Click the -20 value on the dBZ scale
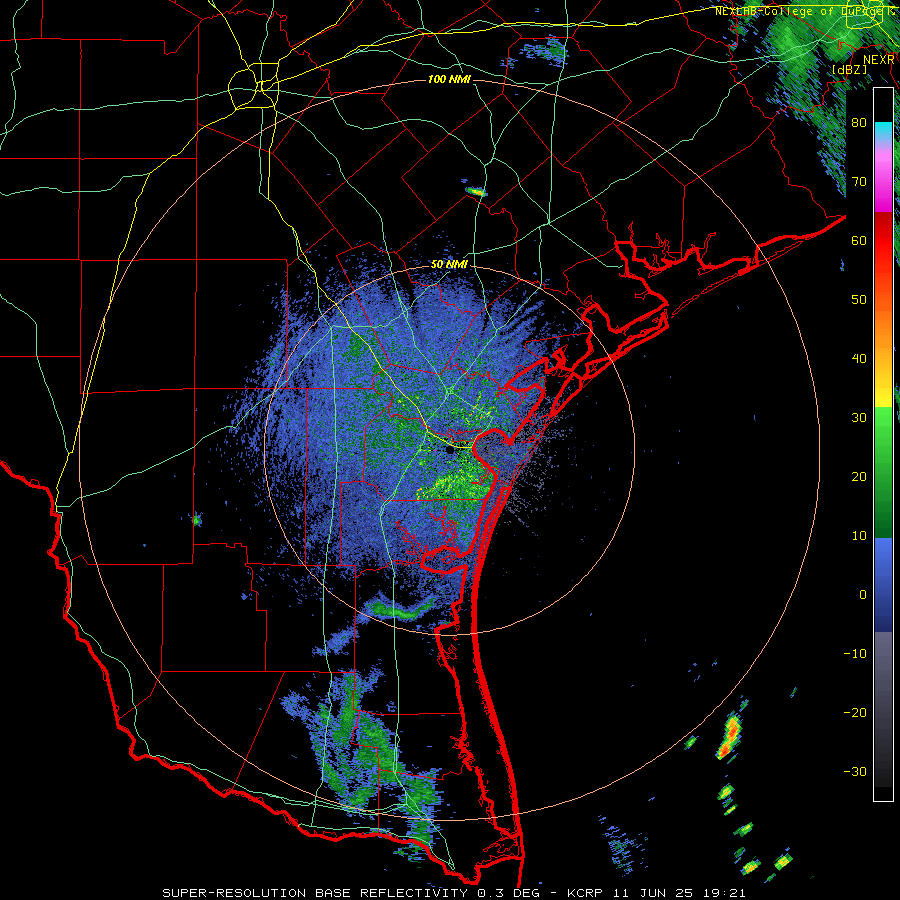 click(x=855, y=714)
